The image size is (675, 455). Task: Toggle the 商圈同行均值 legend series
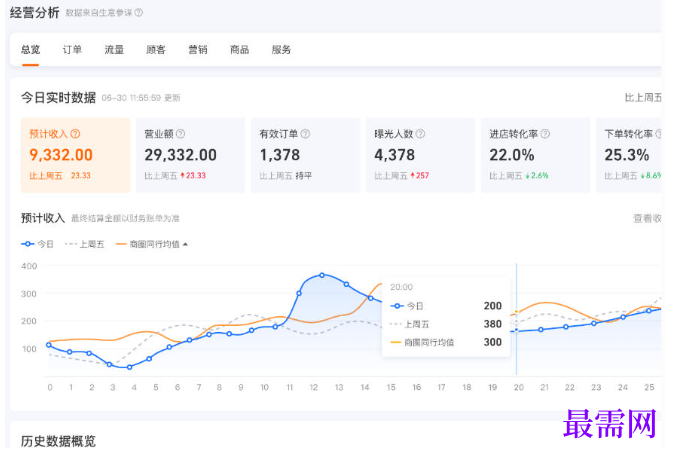coord(148,244)
